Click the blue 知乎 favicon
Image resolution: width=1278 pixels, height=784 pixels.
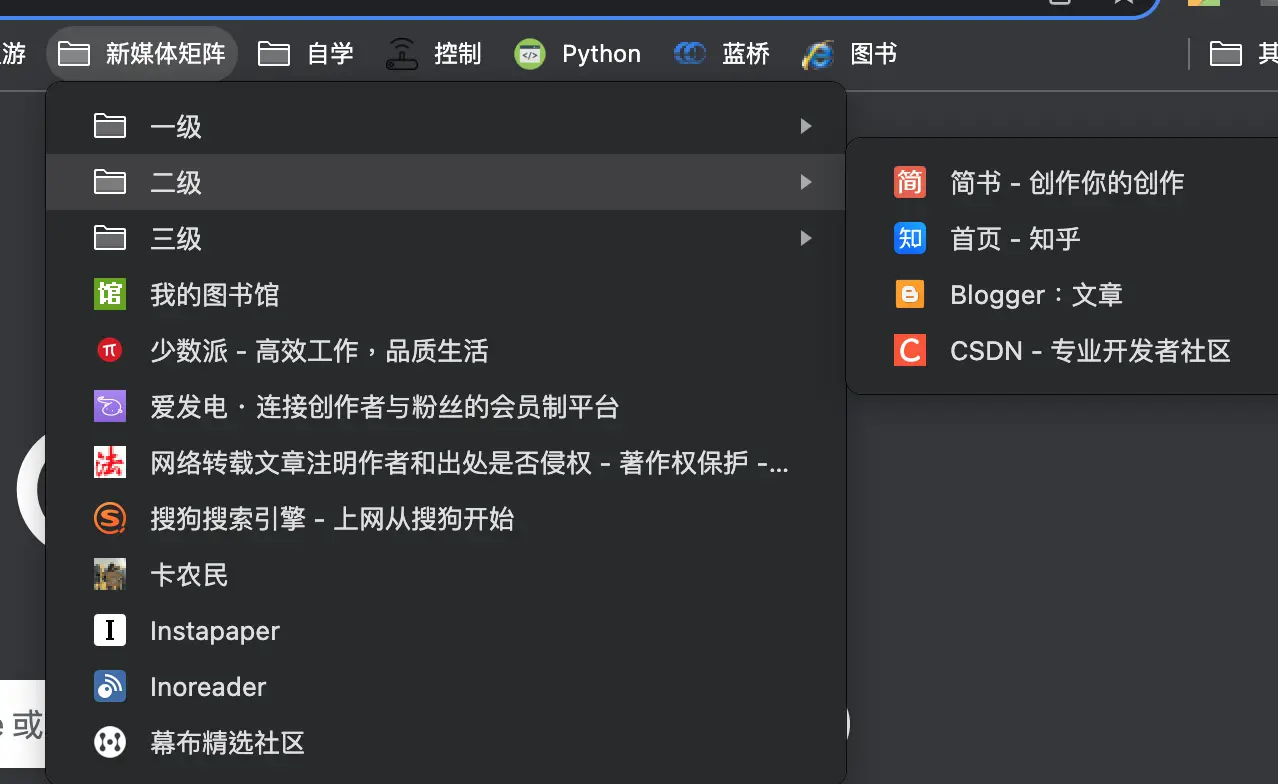(x=909, y=238)
